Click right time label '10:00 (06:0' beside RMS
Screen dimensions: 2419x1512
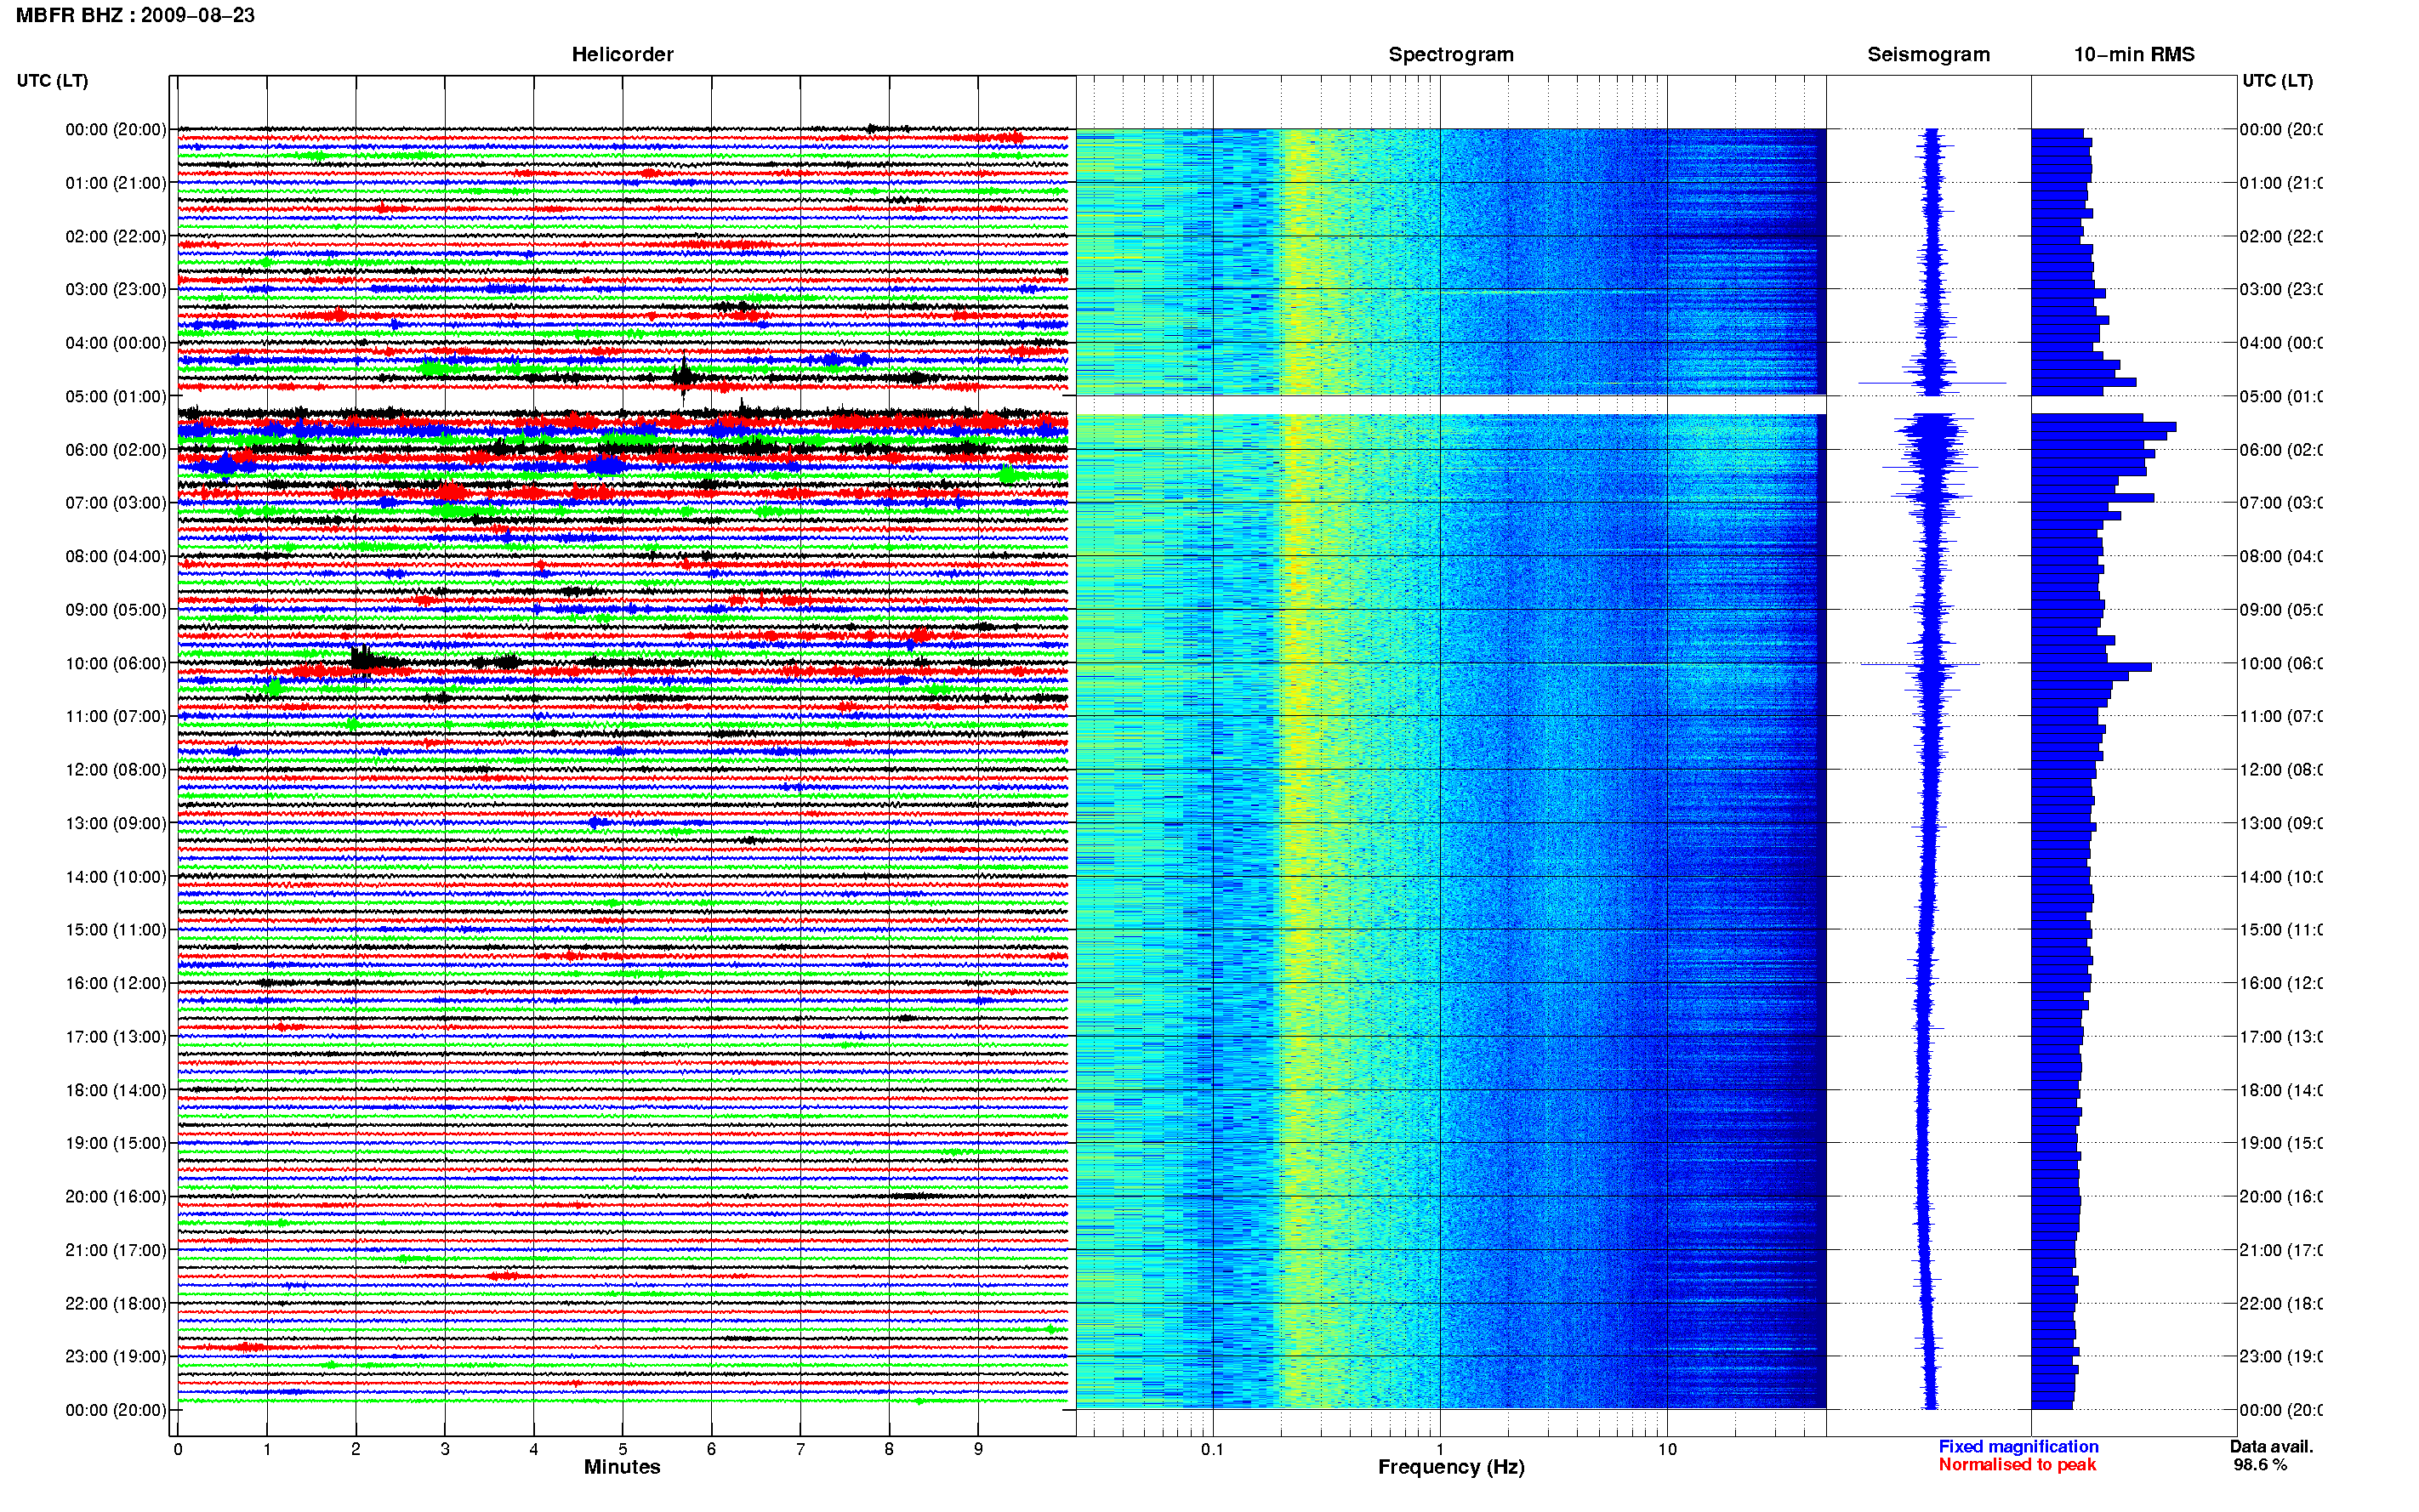2281,663
